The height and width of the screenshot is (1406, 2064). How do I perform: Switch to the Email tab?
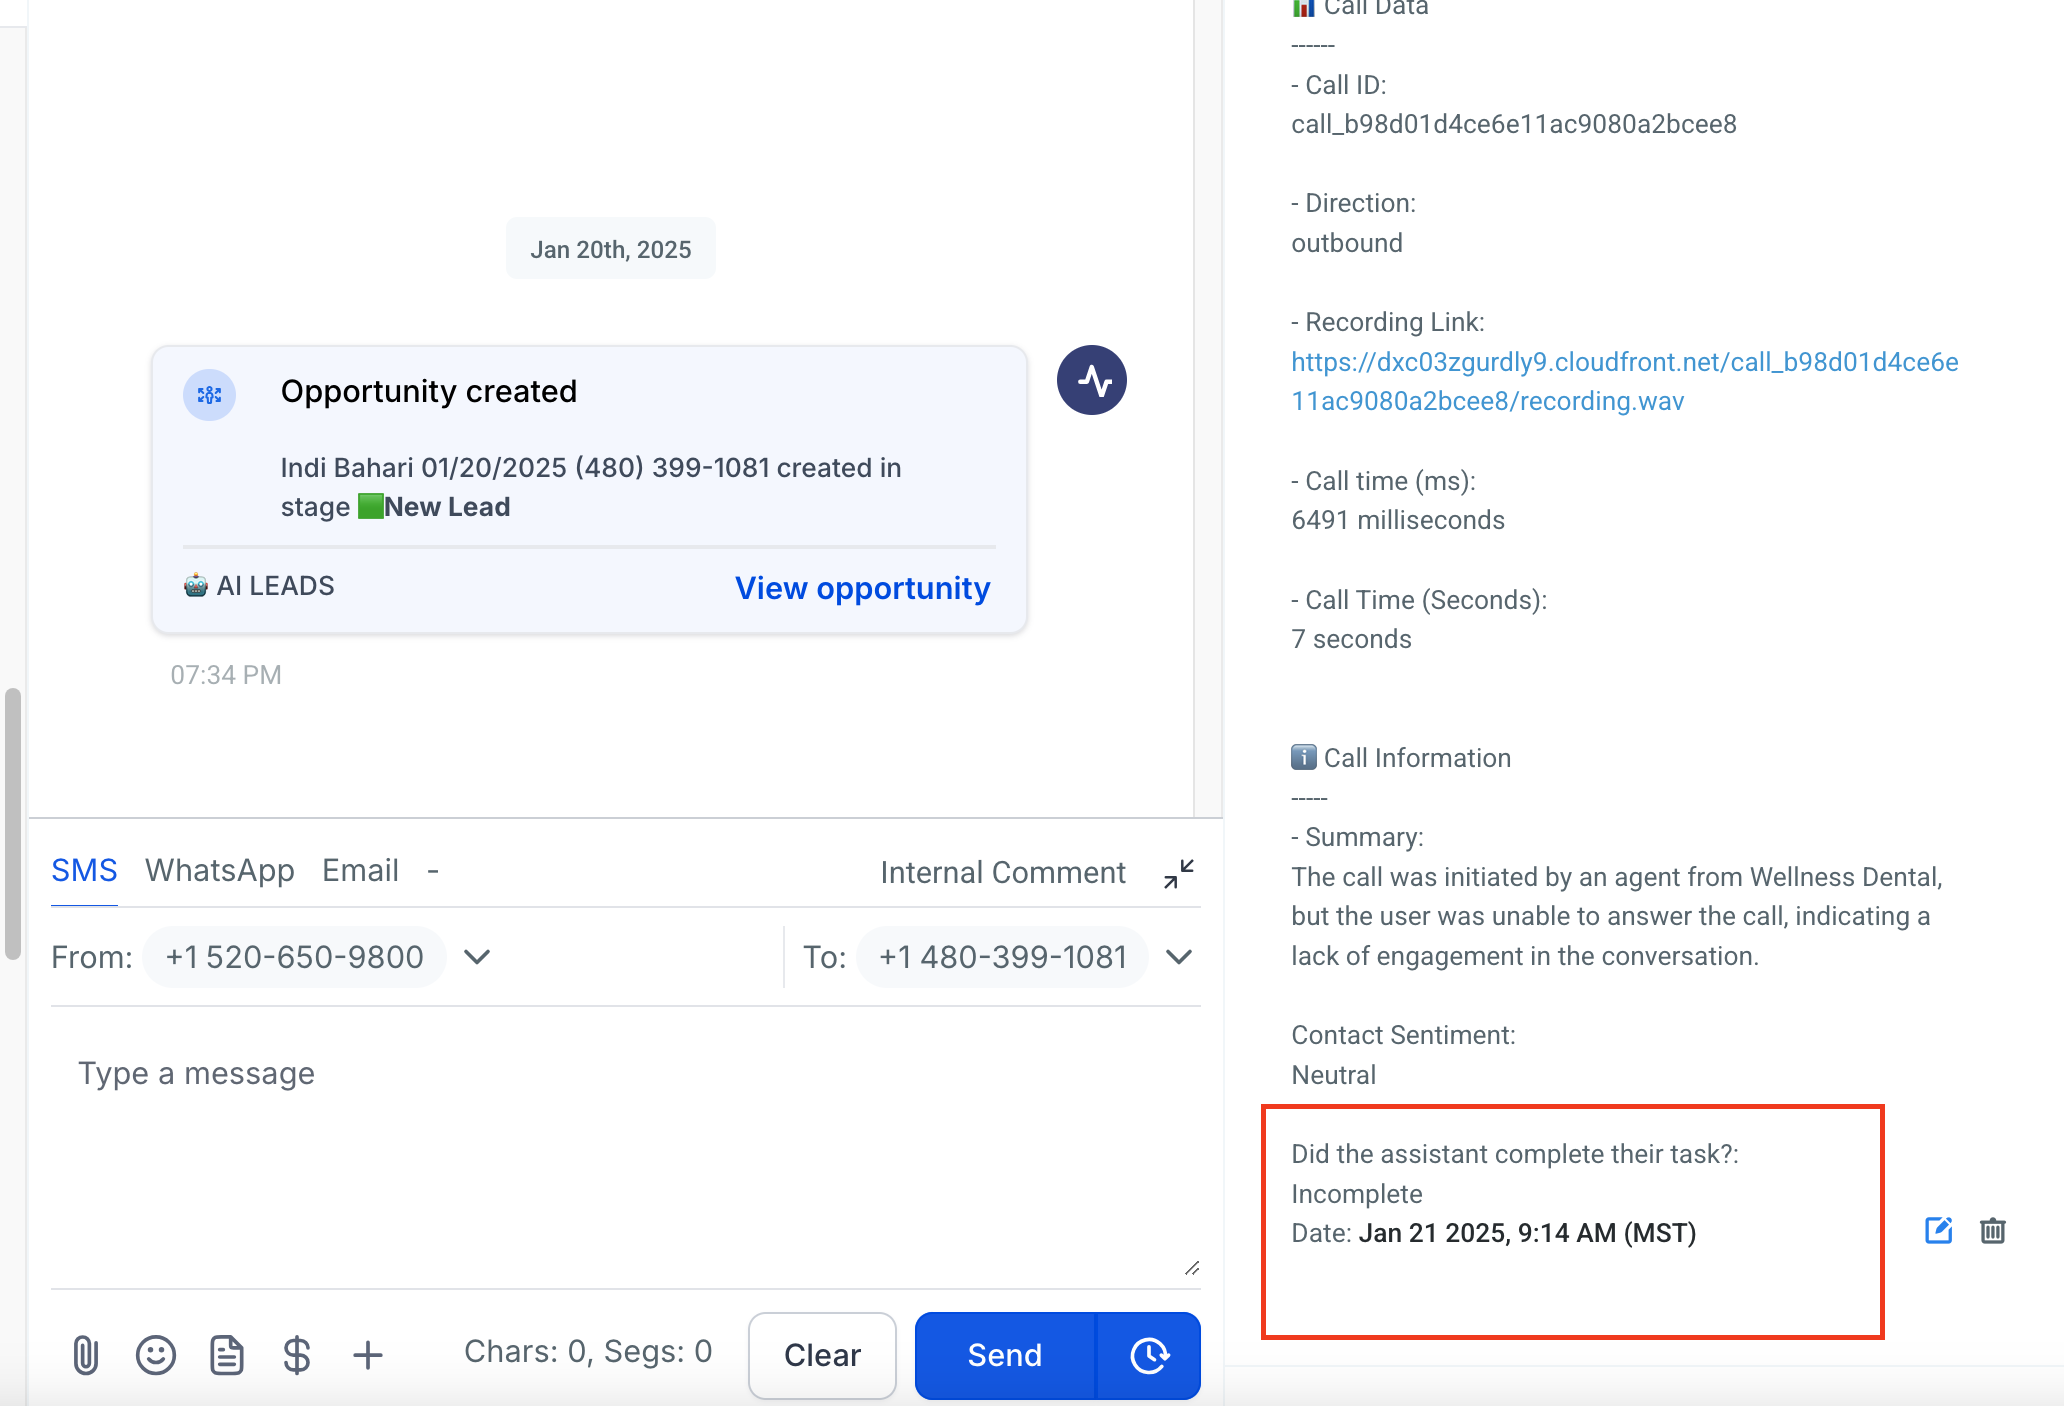(x=359, y=871)
